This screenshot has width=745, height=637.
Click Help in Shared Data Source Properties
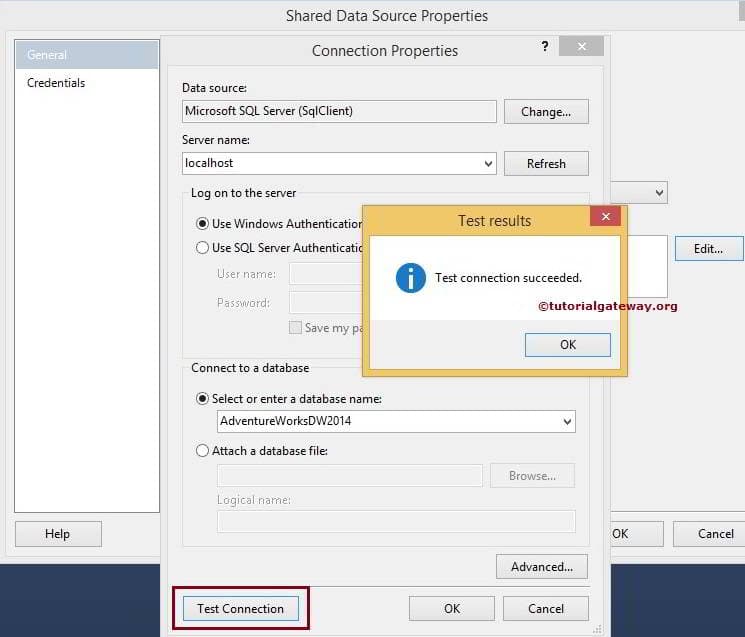(58, 534)
